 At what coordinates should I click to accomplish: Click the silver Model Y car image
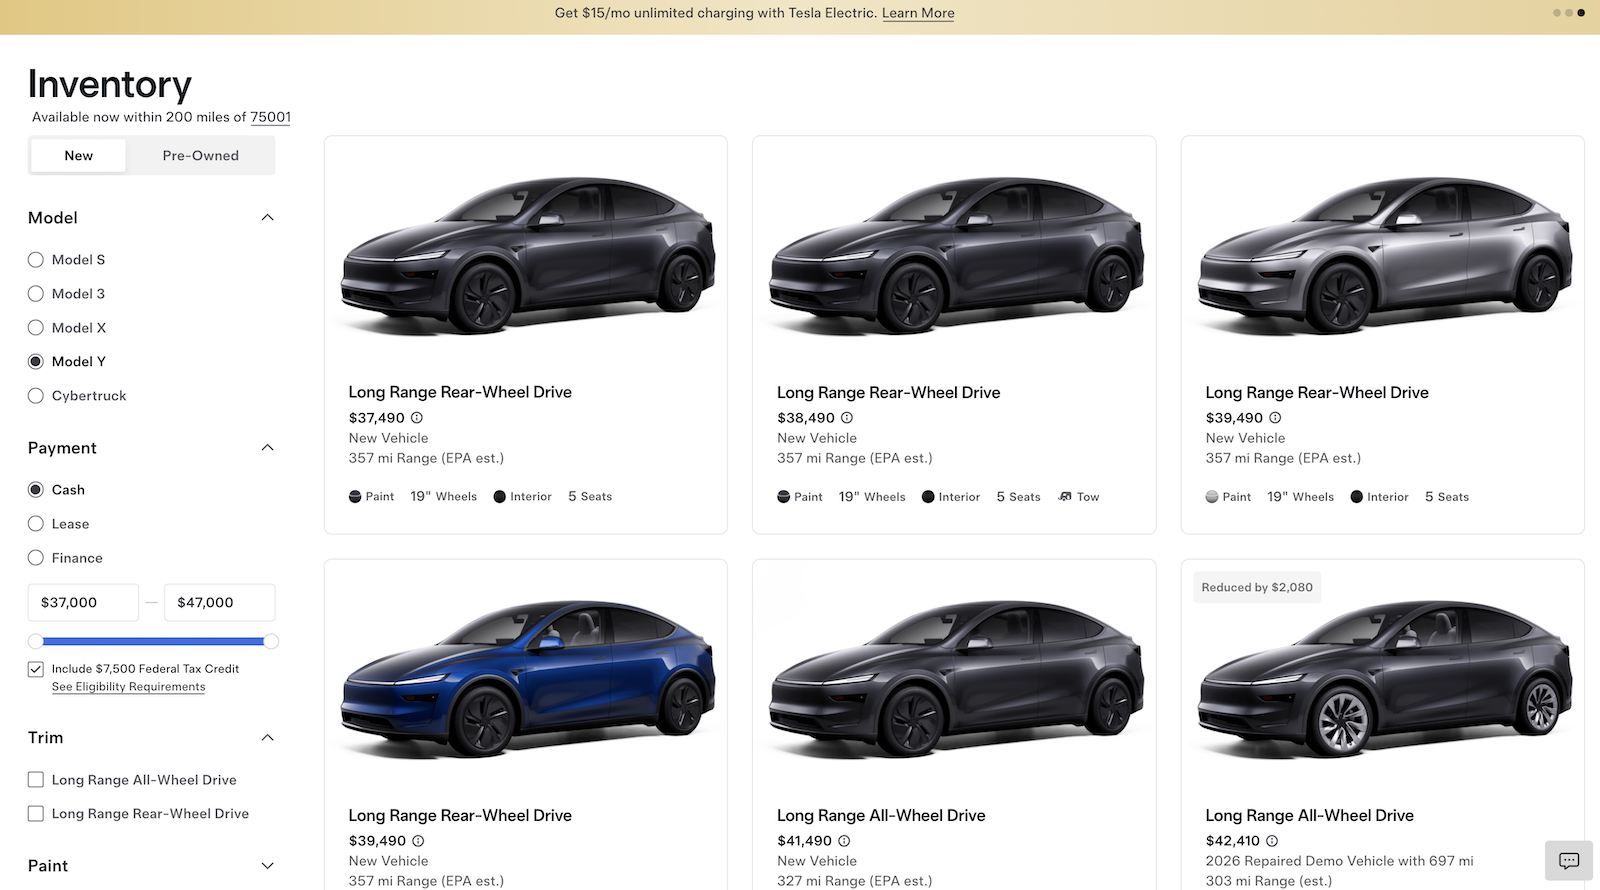(x=1384, y=255)
